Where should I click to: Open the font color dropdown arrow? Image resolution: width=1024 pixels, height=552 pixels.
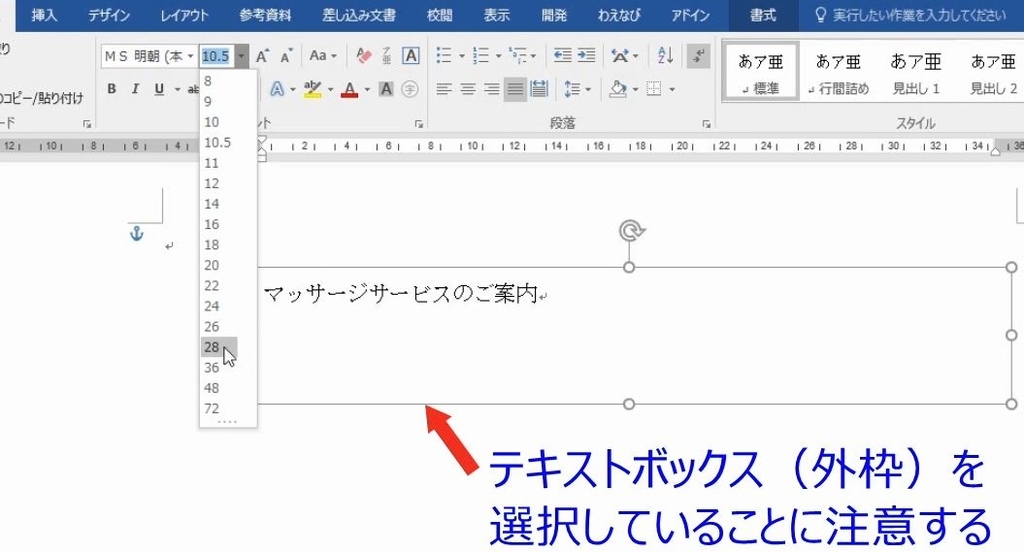tap(367, 89)
